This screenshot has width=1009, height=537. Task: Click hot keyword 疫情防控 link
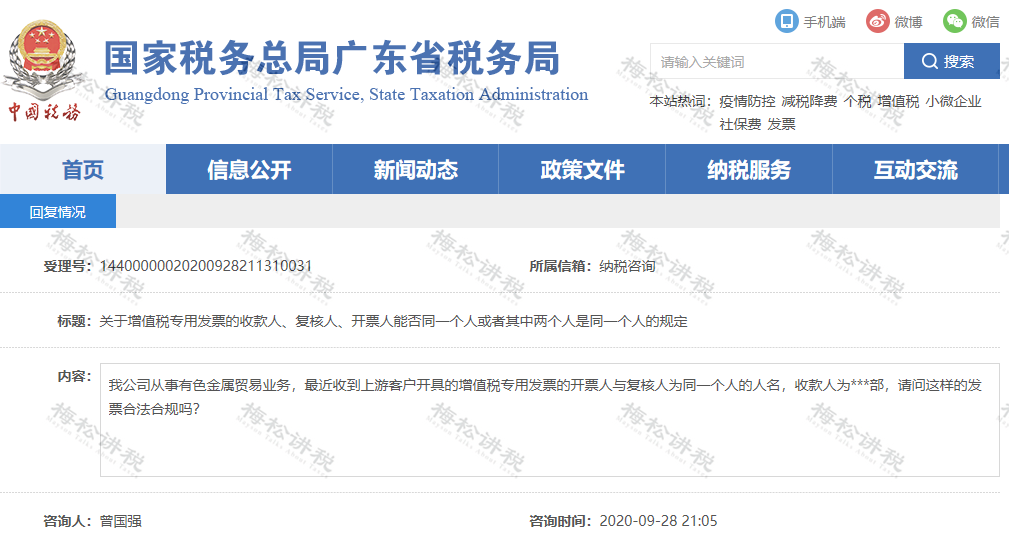coord(747,102)
